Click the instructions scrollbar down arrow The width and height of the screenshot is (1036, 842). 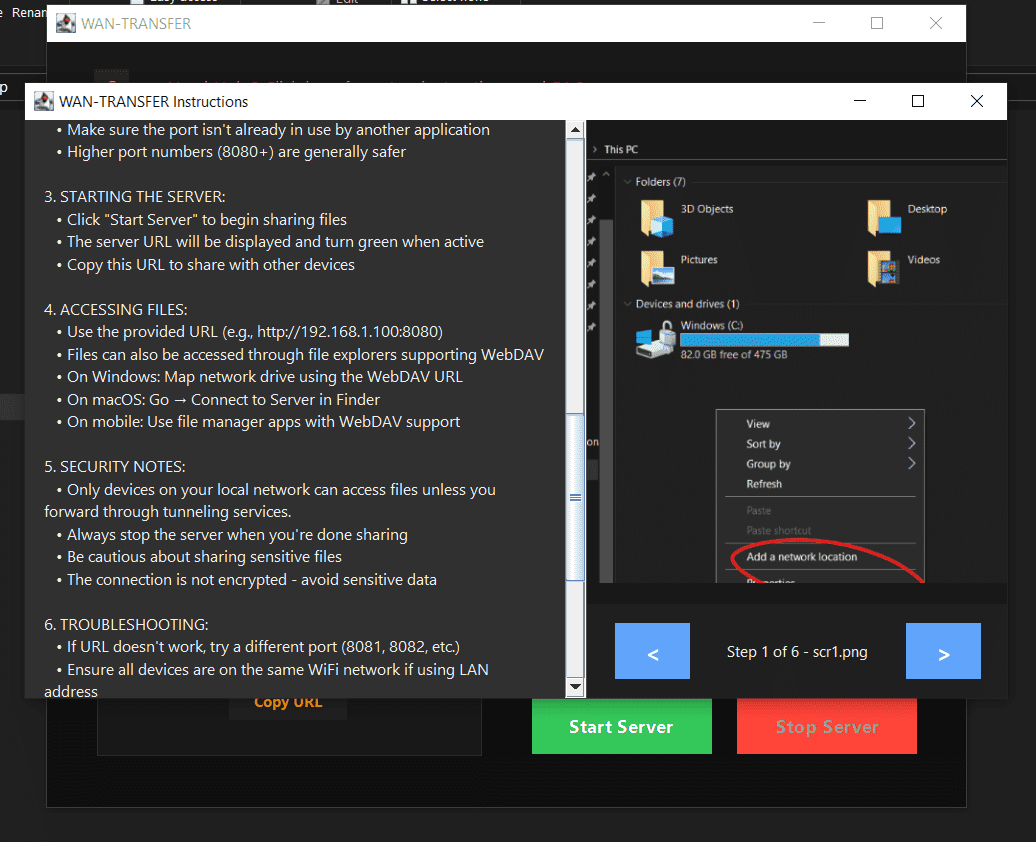click(575, 687)
